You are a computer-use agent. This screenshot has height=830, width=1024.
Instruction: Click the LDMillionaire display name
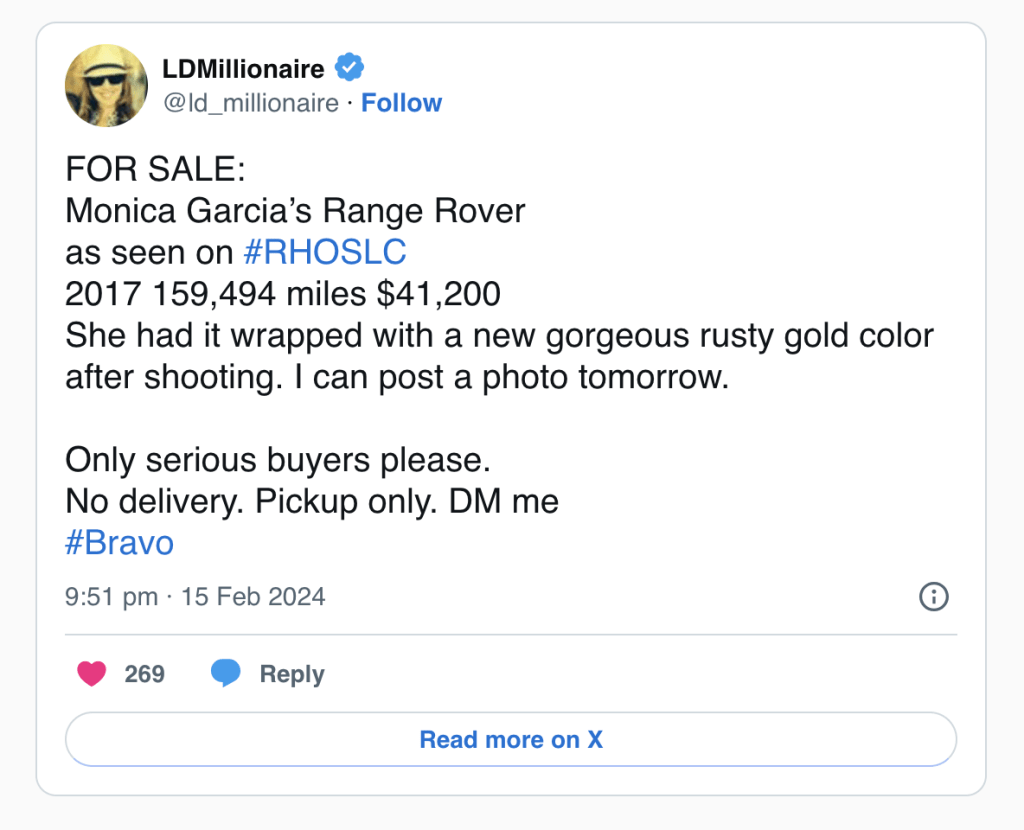pyautogui.click(x=243, y=69)
